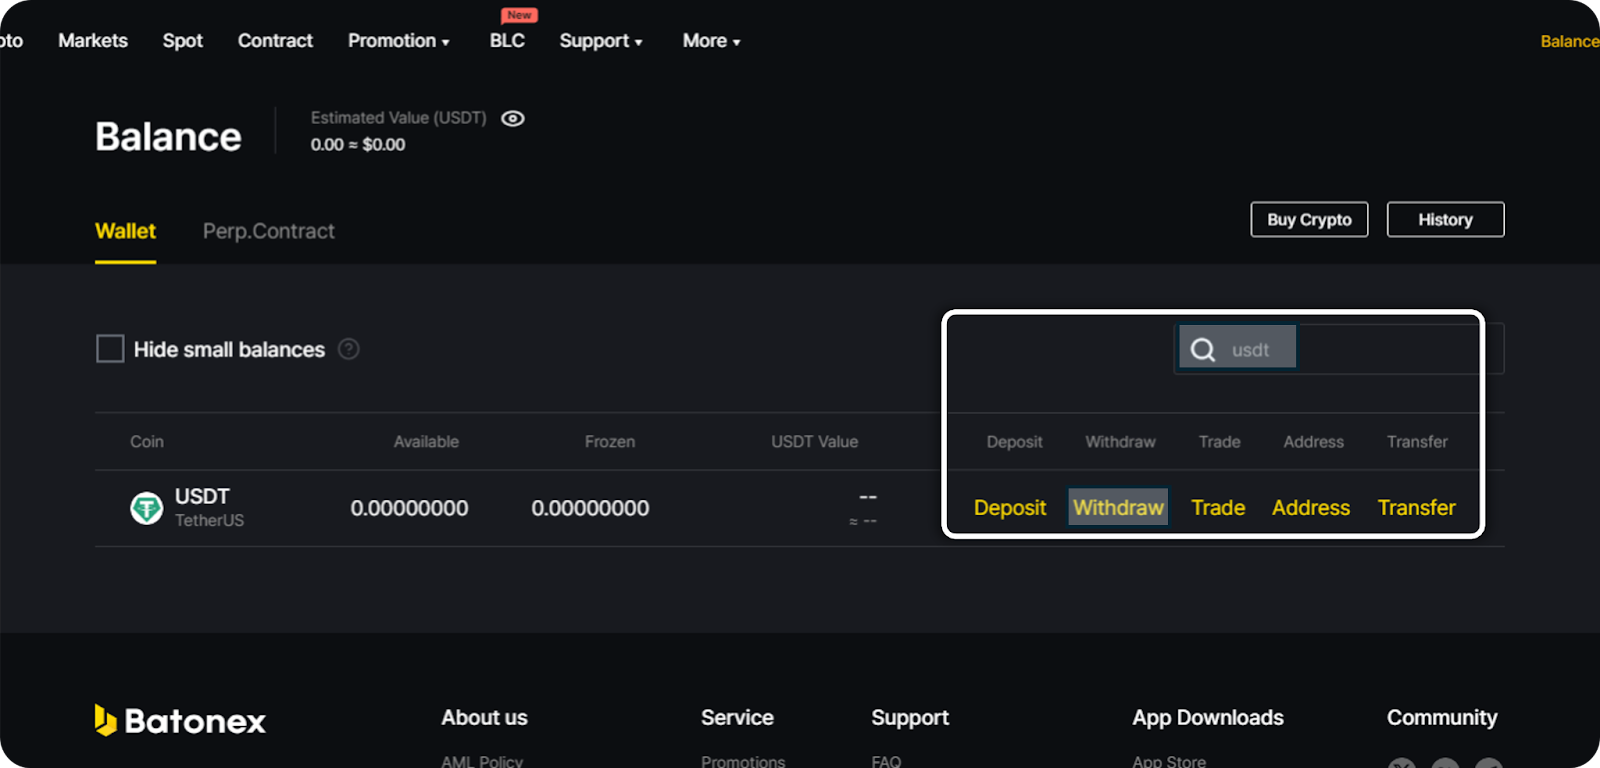Click the Coin column header
The image size is (1600, 768).
(x=147, y=441)
